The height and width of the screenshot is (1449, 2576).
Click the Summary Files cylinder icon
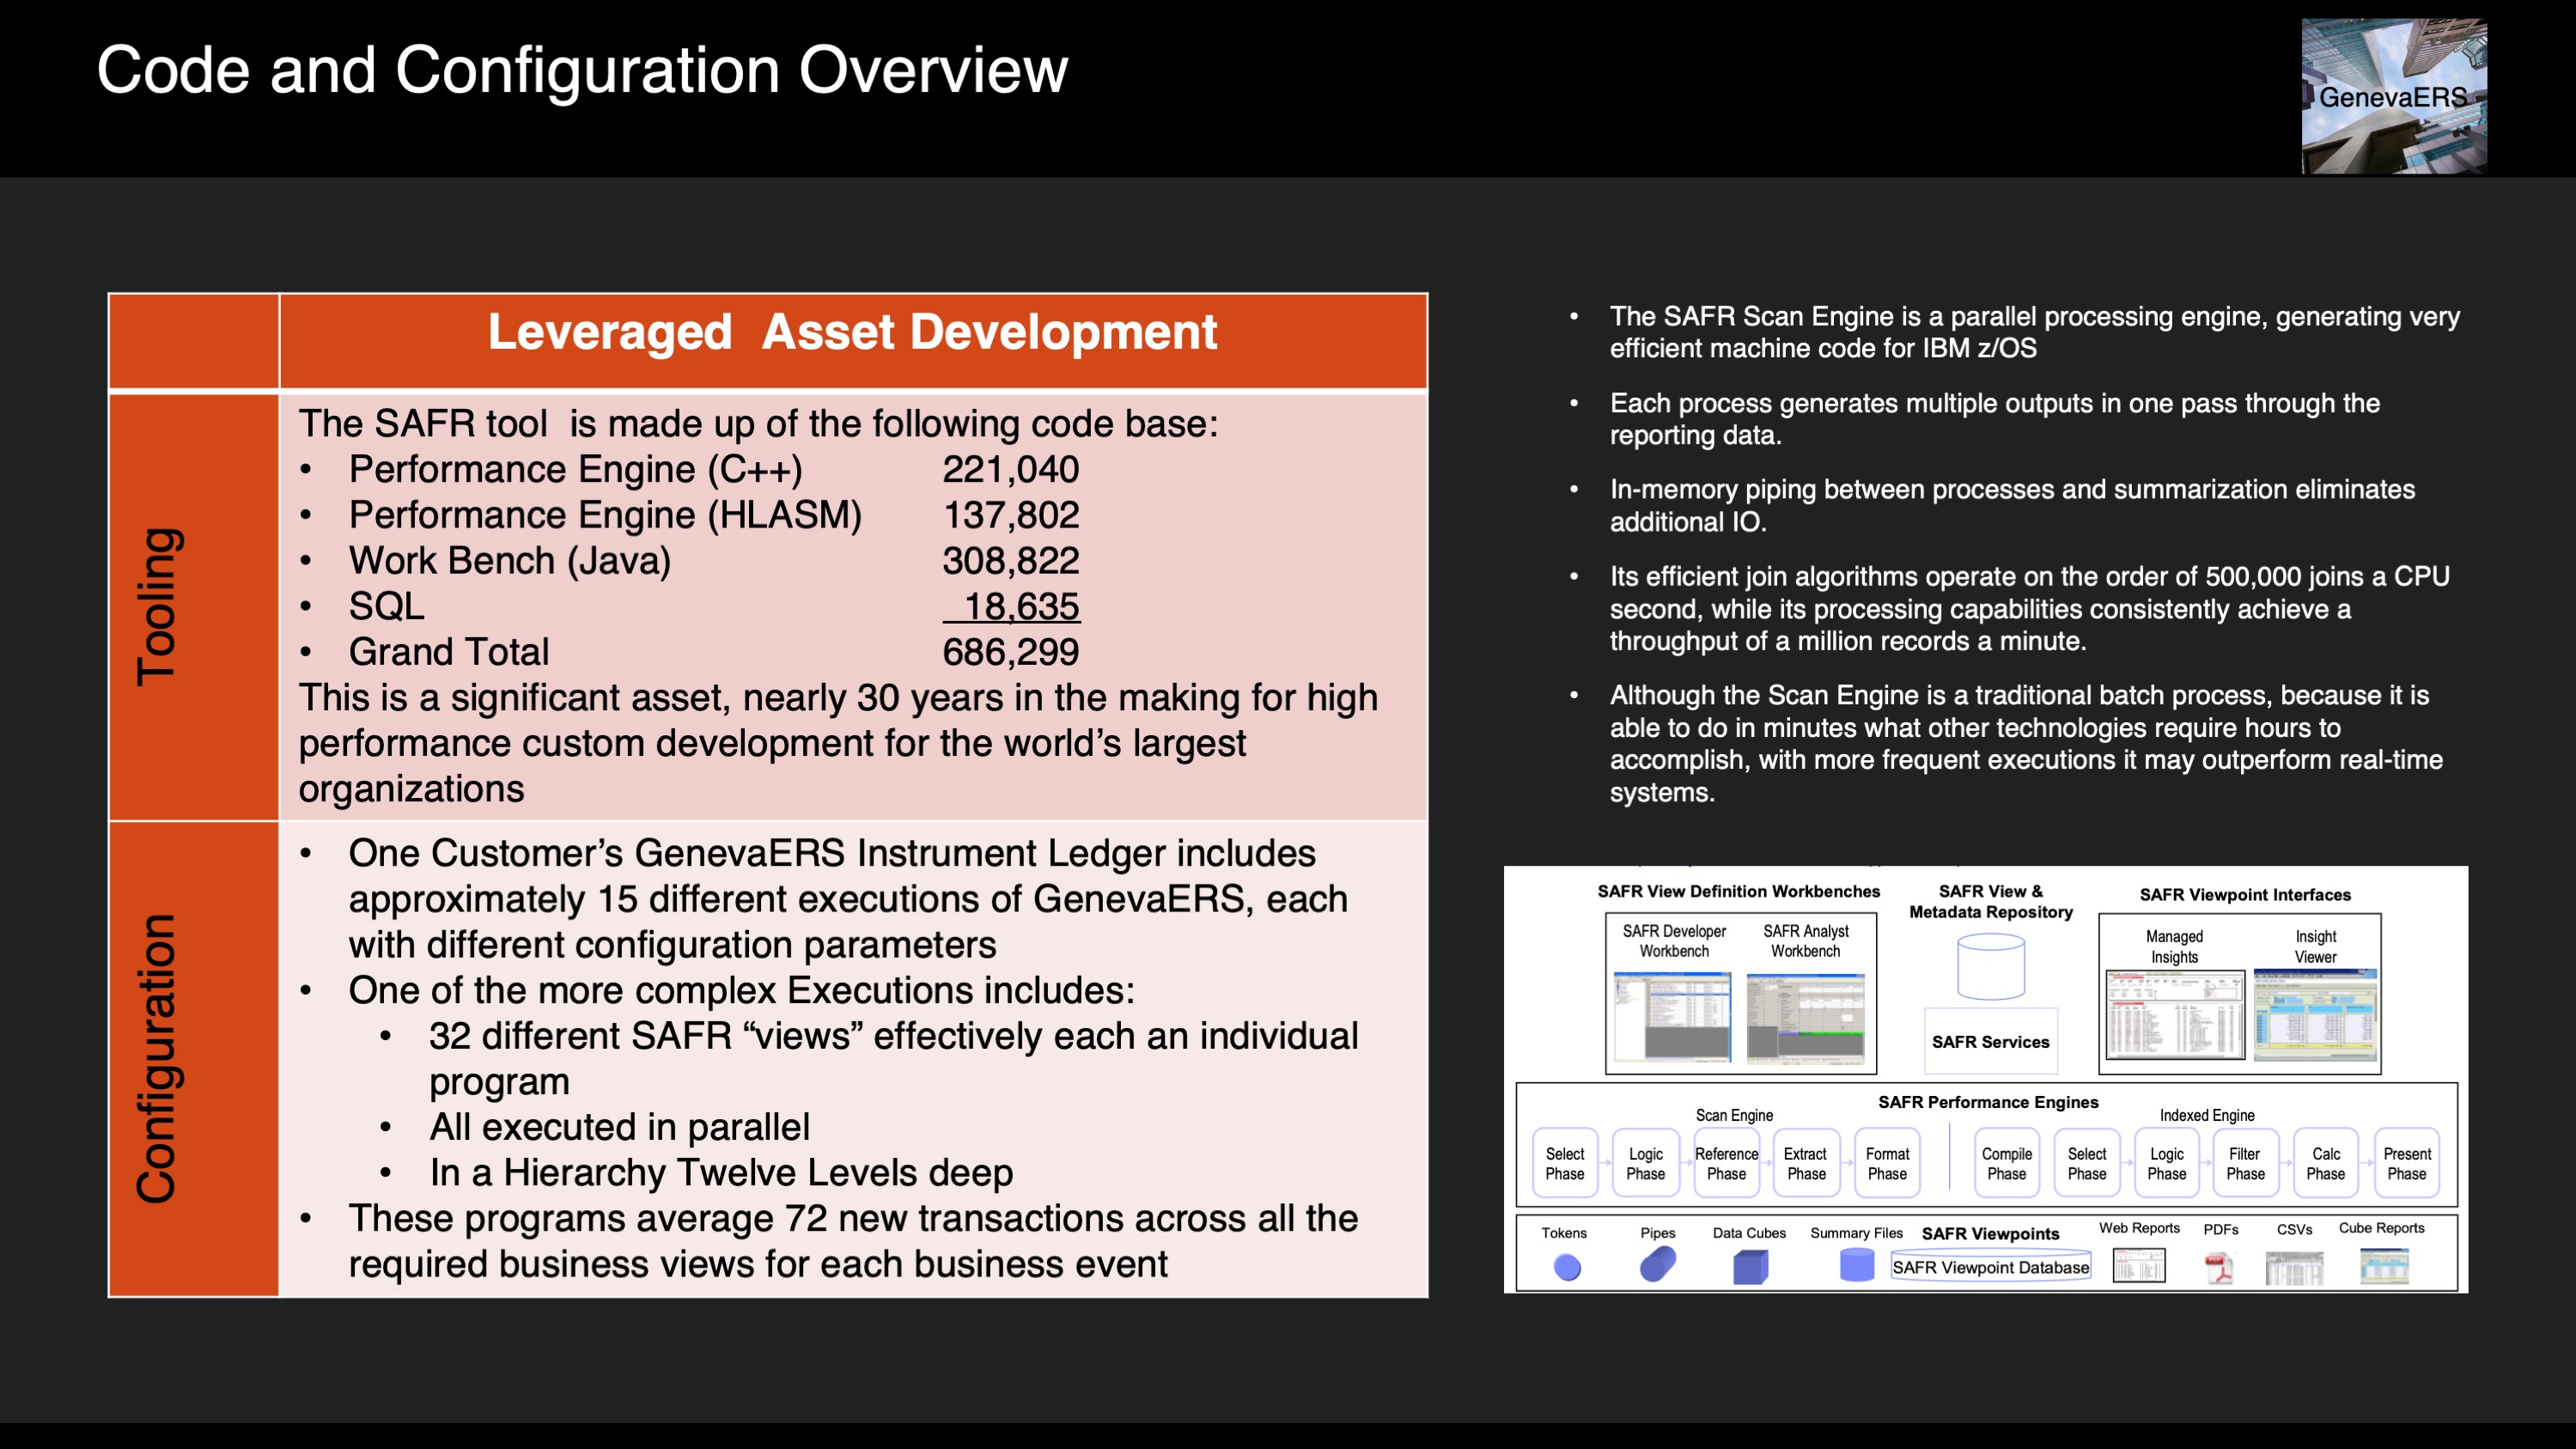pos(1856,1264)
